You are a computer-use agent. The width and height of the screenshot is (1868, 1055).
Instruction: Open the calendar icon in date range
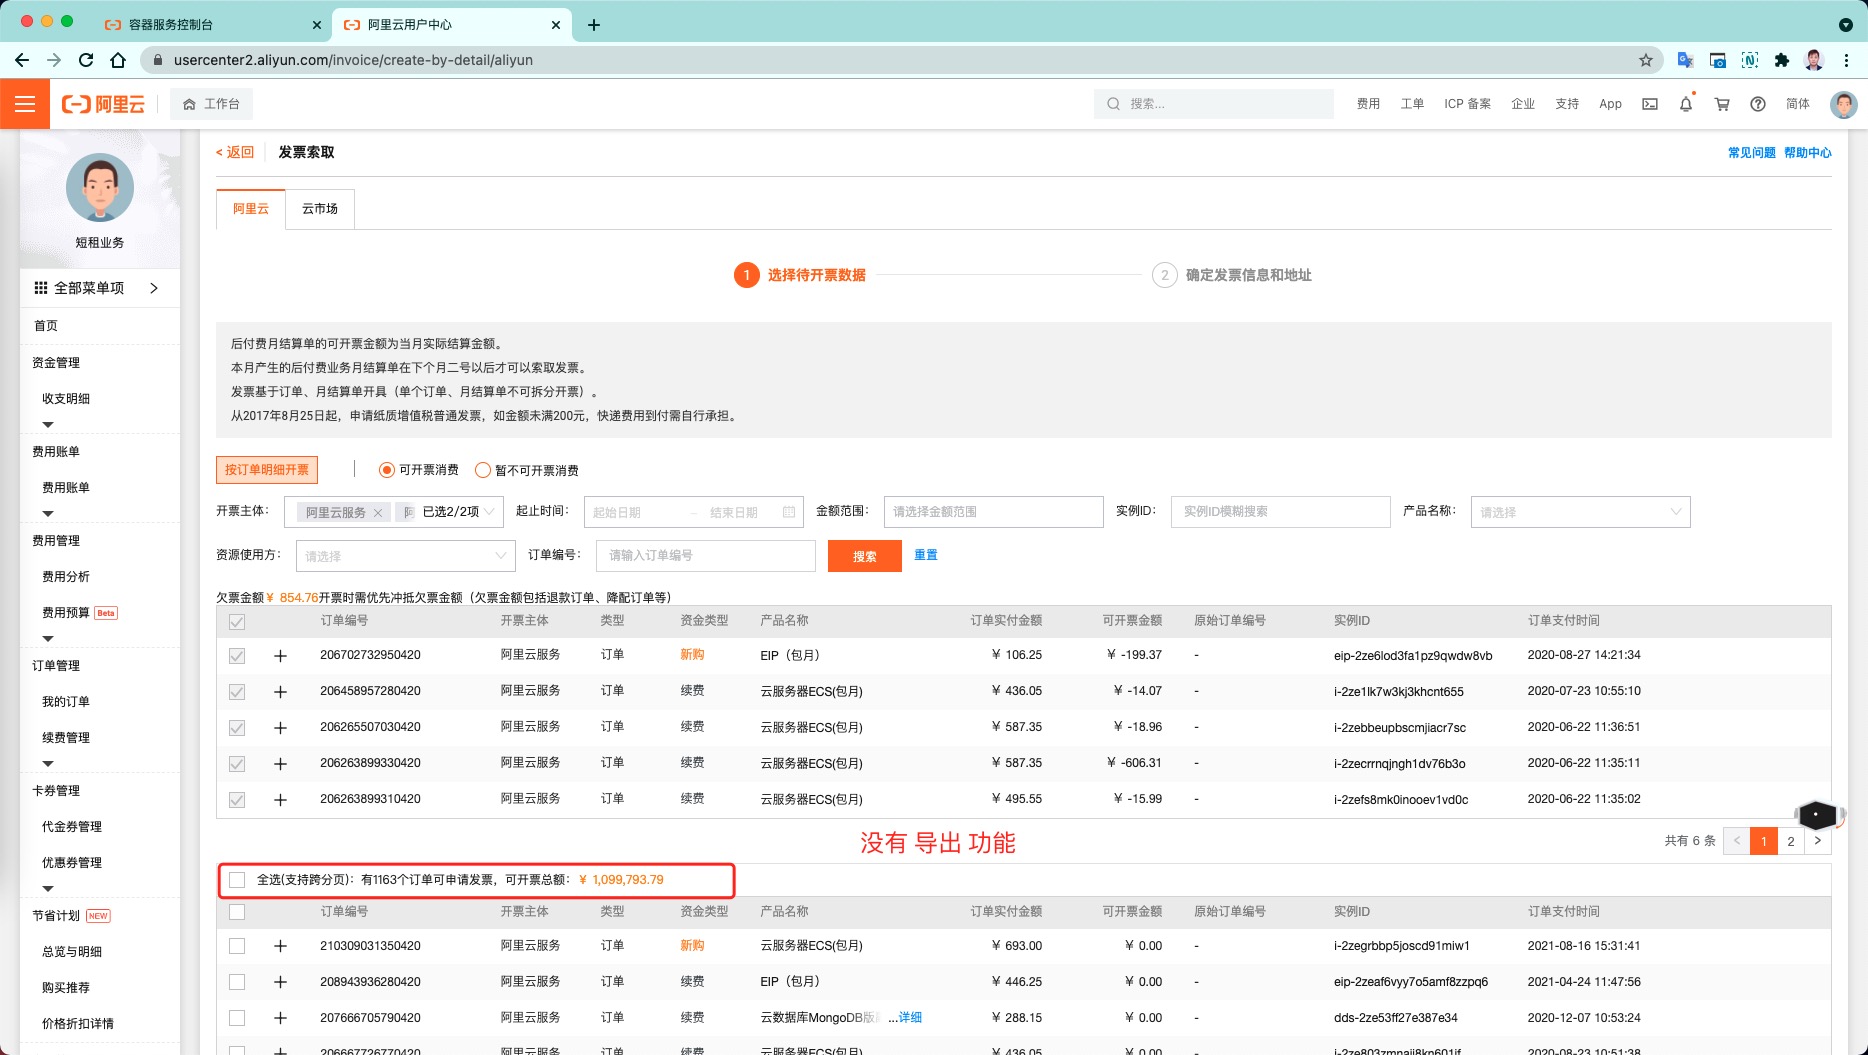point(789,512)
